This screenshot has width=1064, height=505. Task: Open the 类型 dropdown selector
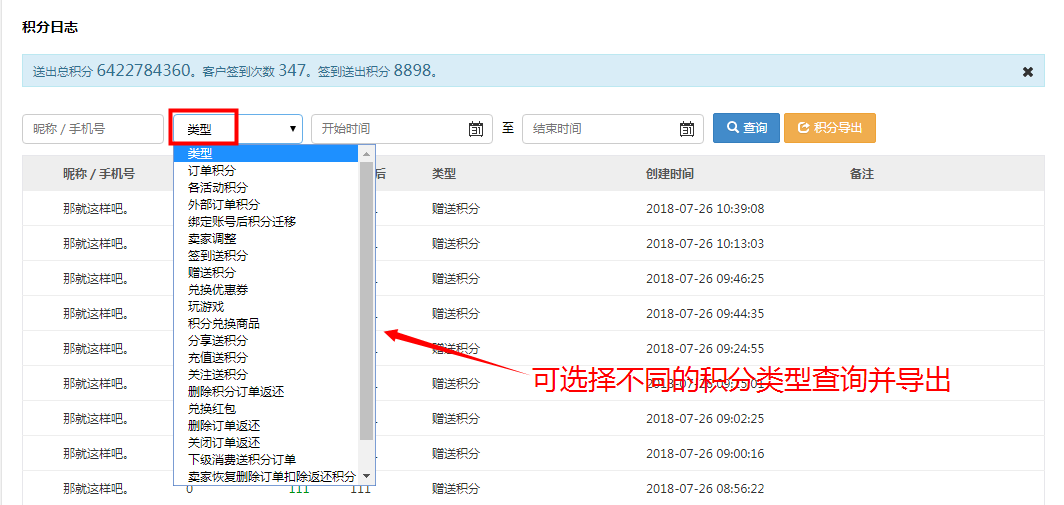pyautogui.click(x=238, y=129)
